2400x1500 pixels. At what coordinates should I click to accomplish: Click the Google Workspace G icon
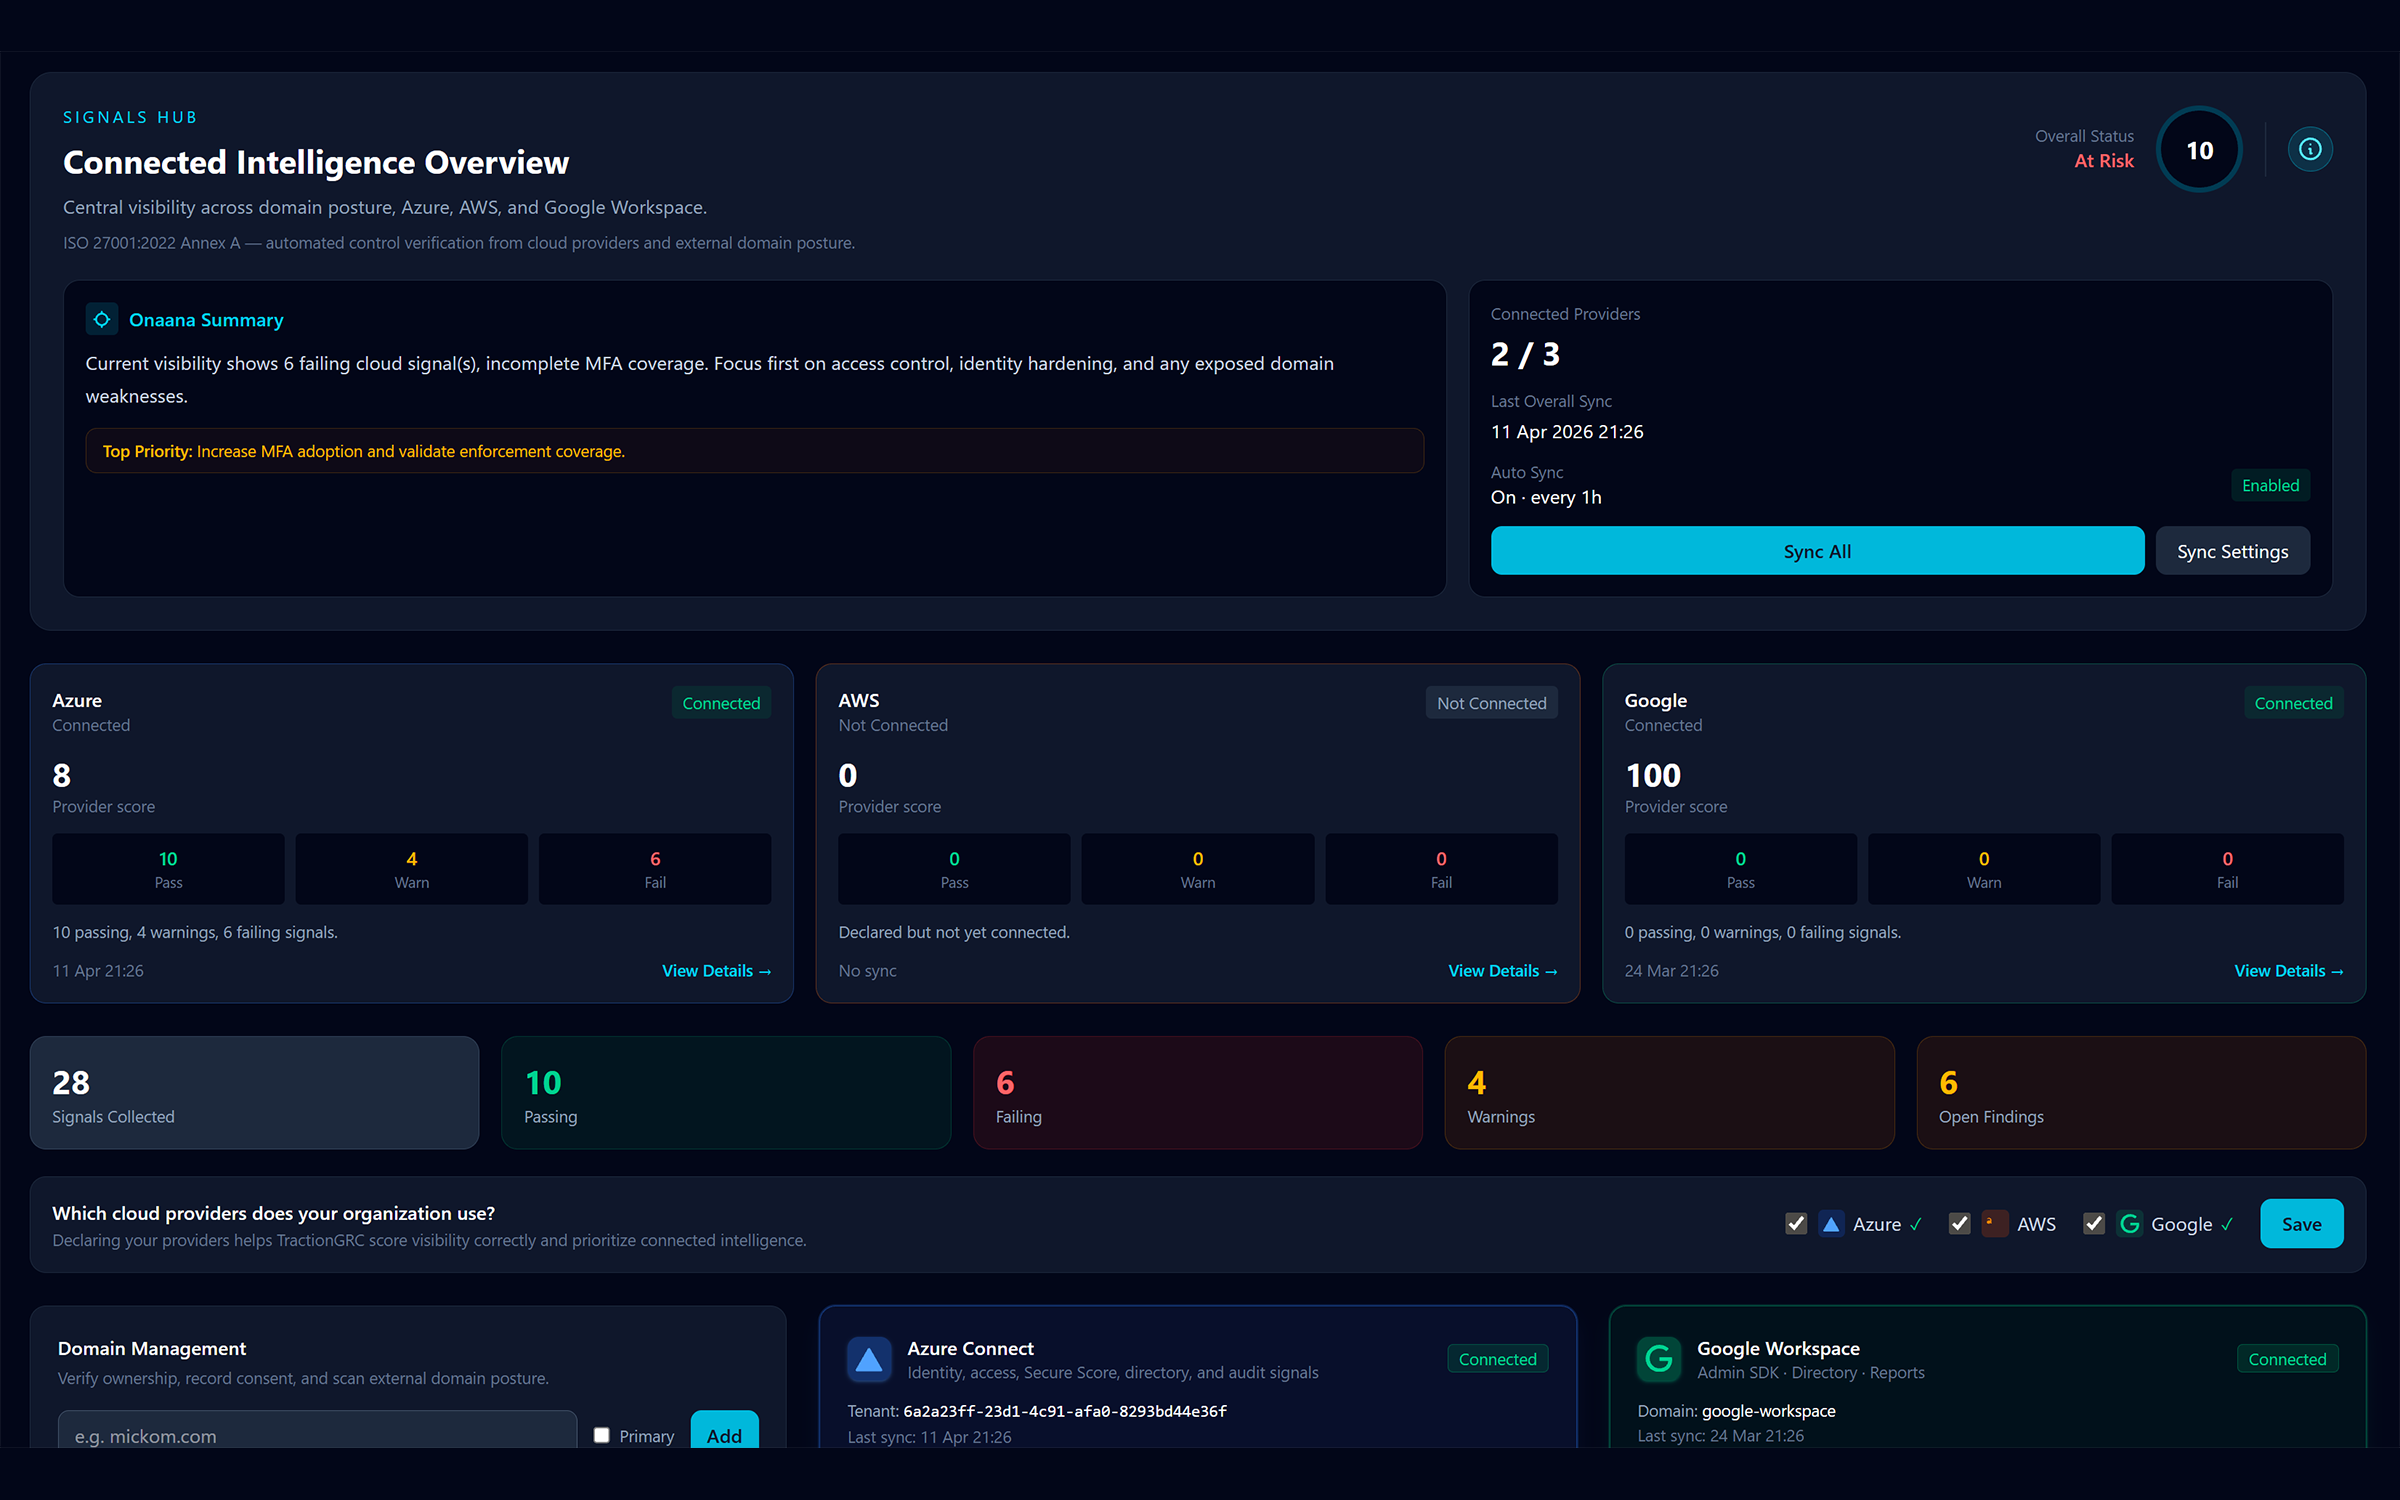[x=1659, y=1360]
